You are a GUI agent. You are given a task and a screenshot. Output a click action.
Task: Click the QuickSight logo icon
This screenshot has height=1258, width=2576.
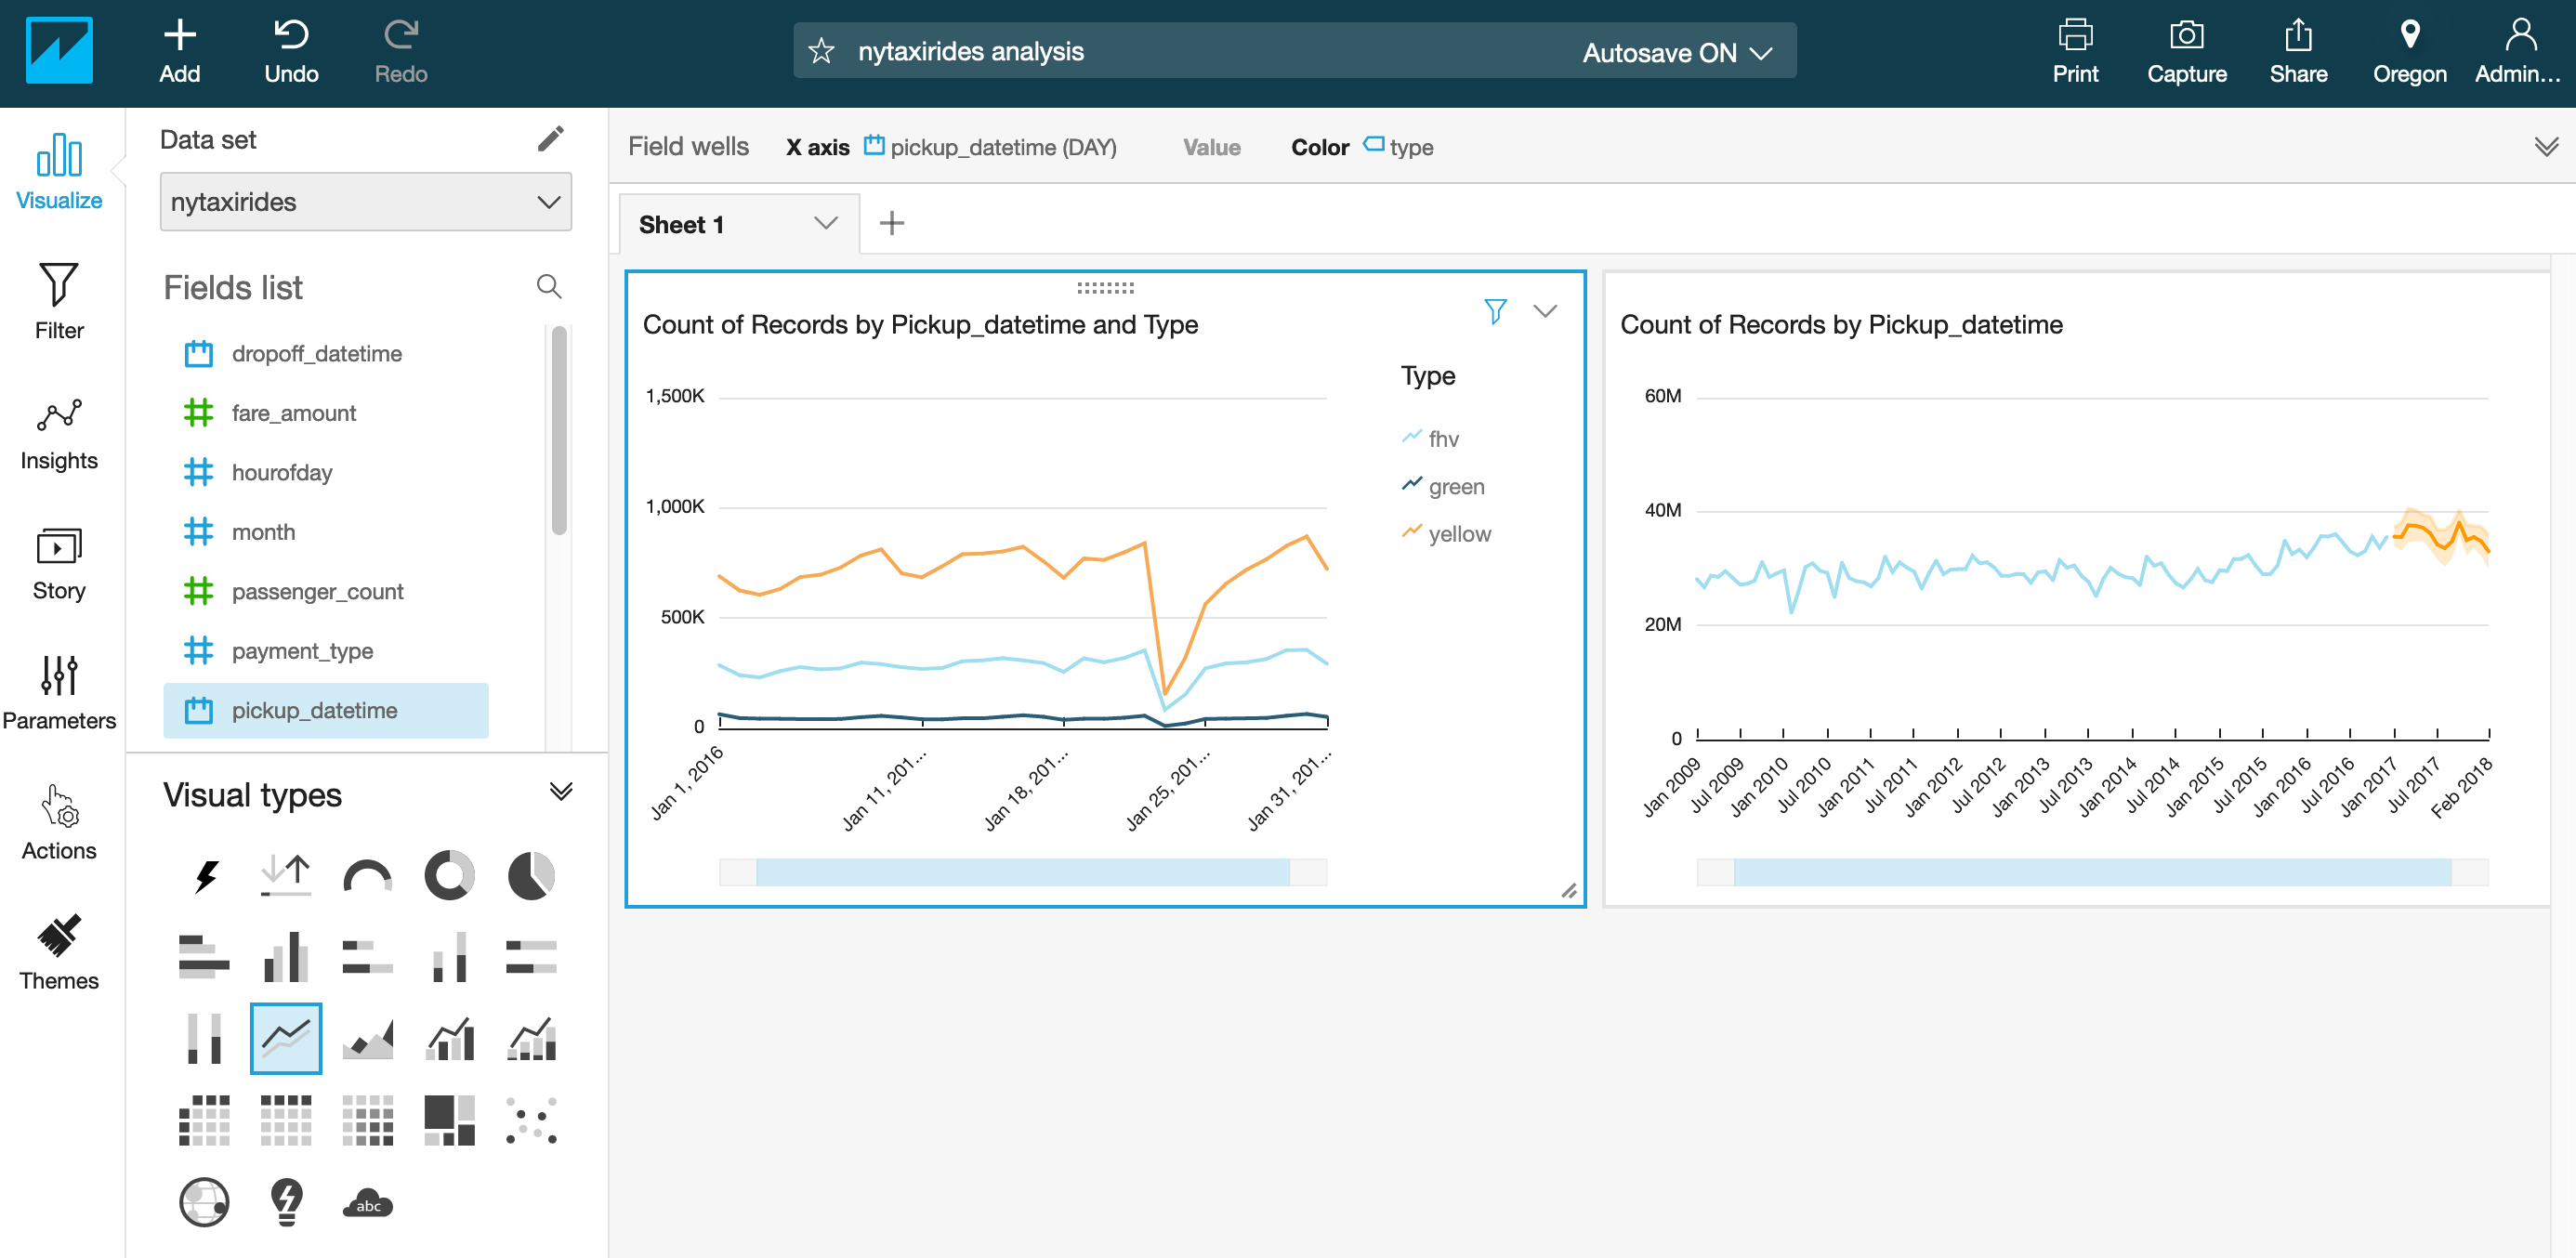[59, 51]
